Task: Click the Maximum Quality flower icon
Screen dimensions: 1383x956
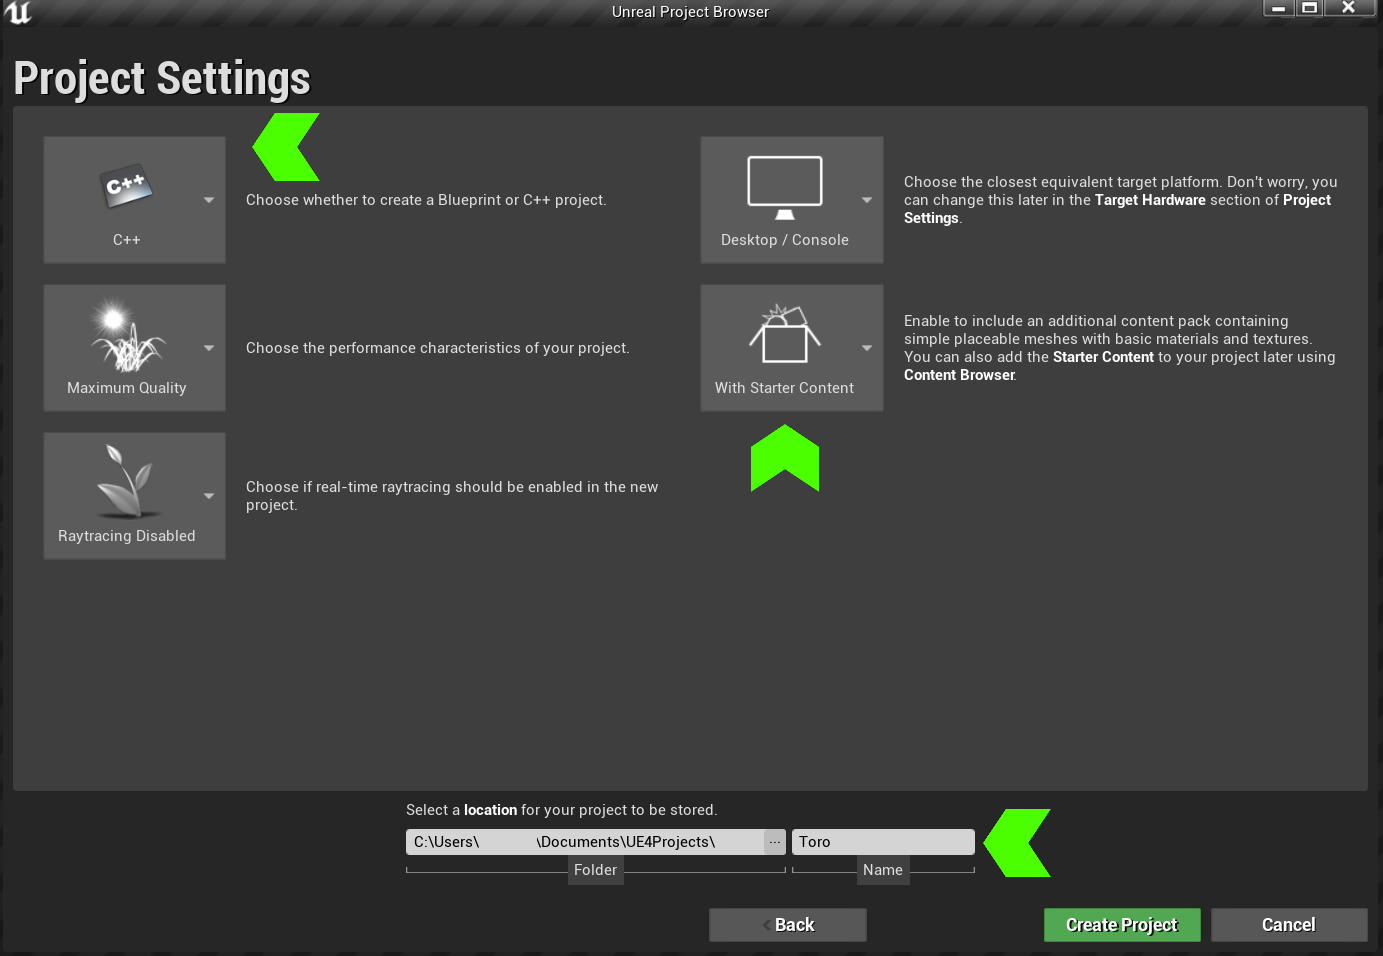Action: coord(127,337)
